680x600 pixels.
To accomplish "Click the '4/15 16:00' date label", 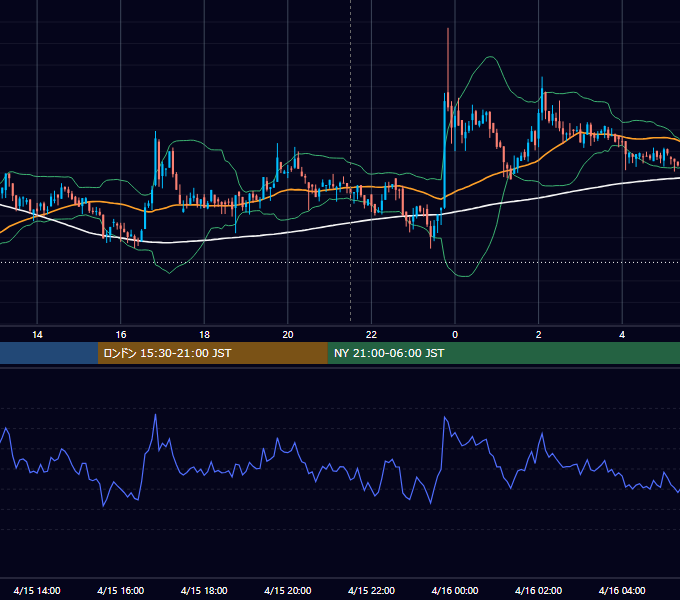I will tap(121, 590).
